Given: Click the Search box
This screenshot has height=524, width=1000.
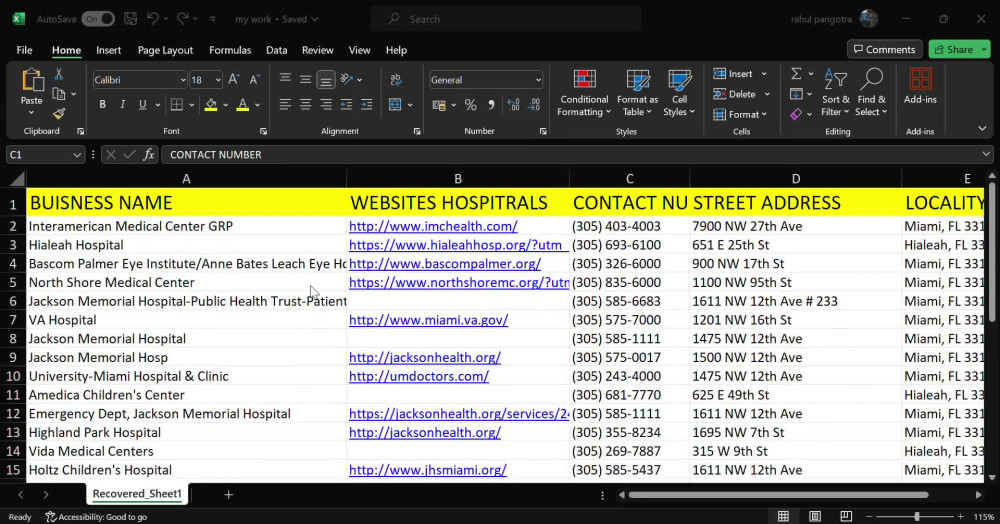Looking at the screenshot, I should pyautogui.click(x=506, y=19).
